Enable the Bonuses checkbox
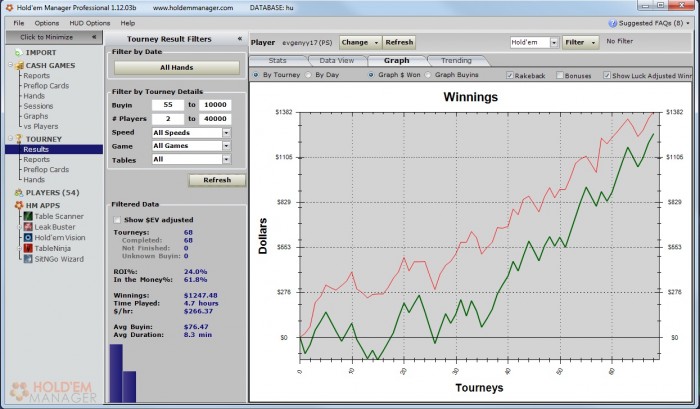This screenshot has width=700, height=409. tap(560, 75)
